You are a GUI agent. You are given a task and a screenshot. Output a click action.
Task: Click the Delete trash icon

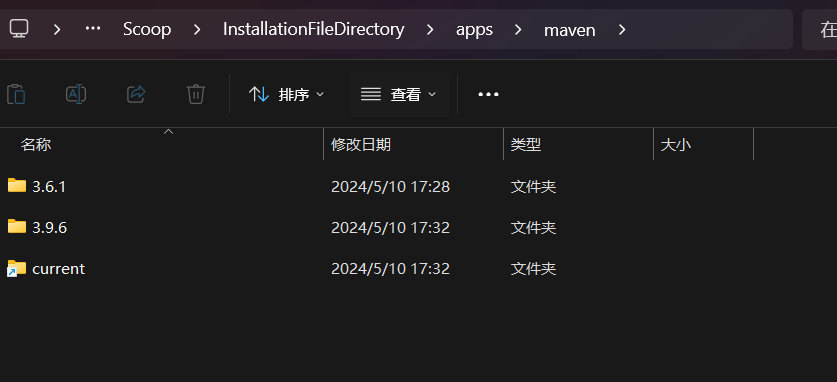[x=196, y=94]
